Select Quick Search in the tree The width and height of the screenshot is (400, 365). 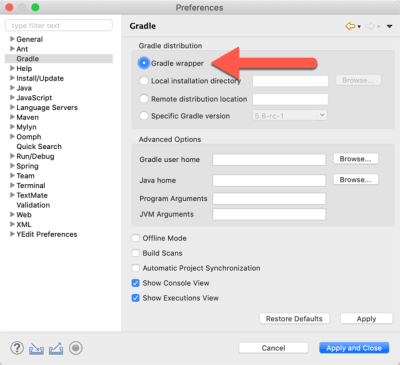(x=39, y=146)
